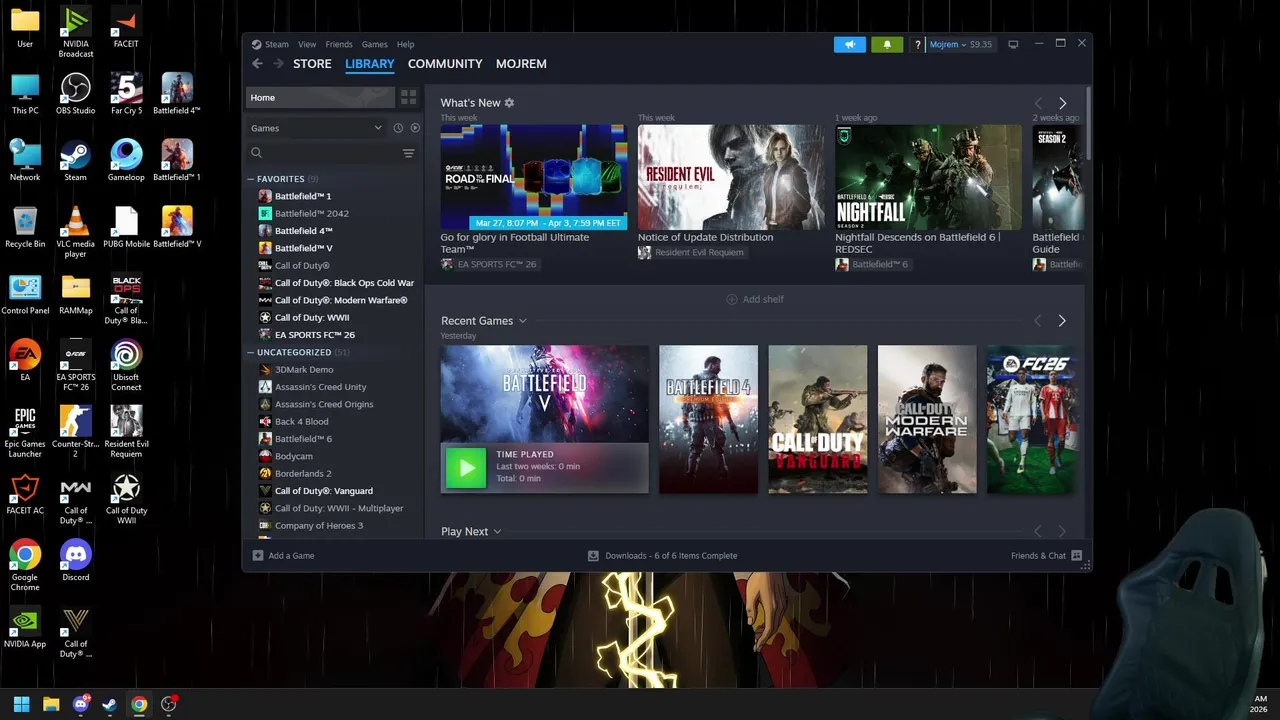Switch to the STORE tab
This screenshot has height=720, width=1280.
(312, 63)
